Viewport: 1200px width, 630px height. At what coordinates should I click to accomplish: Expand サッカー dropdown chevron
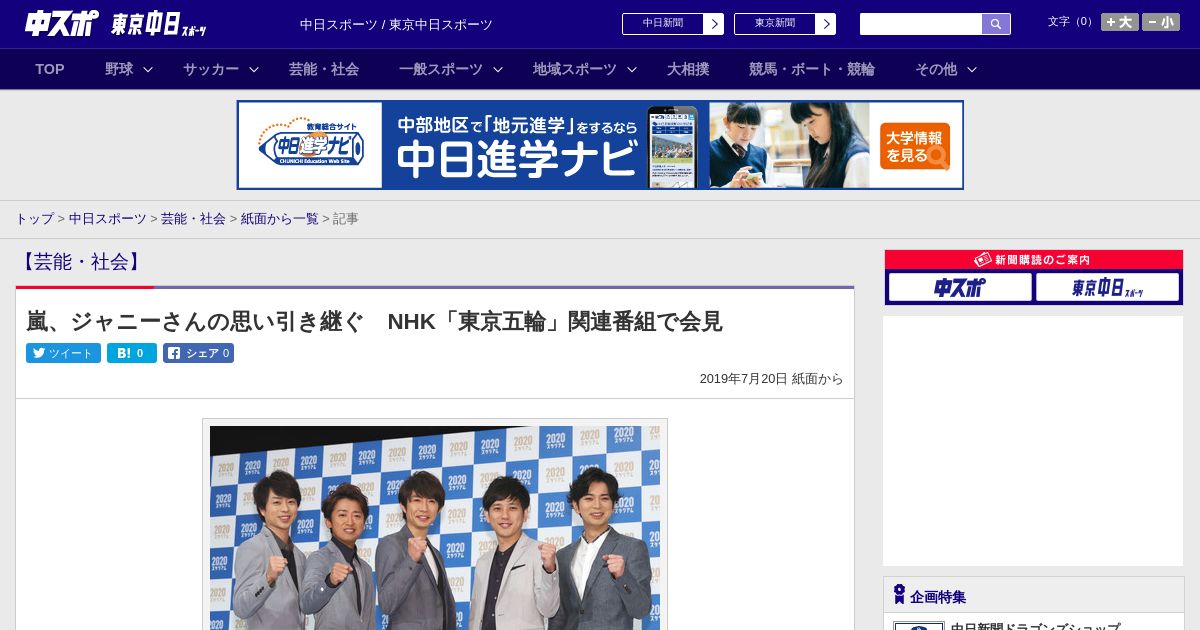click(x=254, y=69)
